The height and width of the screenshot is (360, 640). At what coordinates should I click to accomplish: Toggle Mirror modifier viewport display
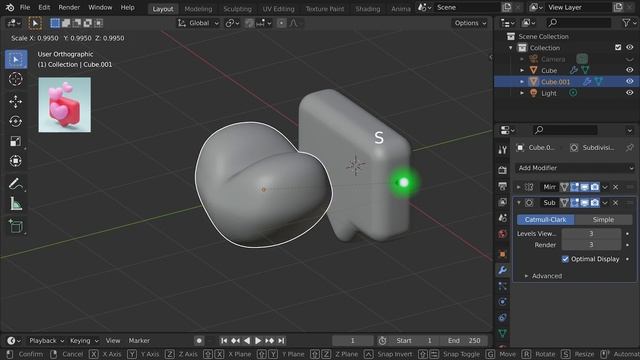click(584, 187)
